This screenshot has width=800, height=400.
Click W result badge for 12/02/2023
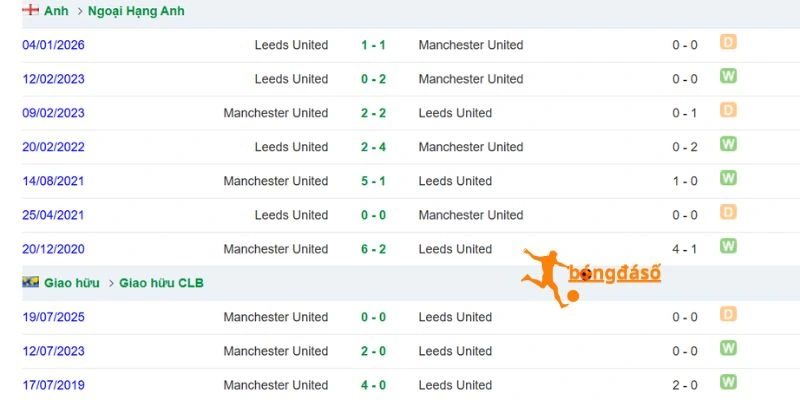[x=728, y=76]
